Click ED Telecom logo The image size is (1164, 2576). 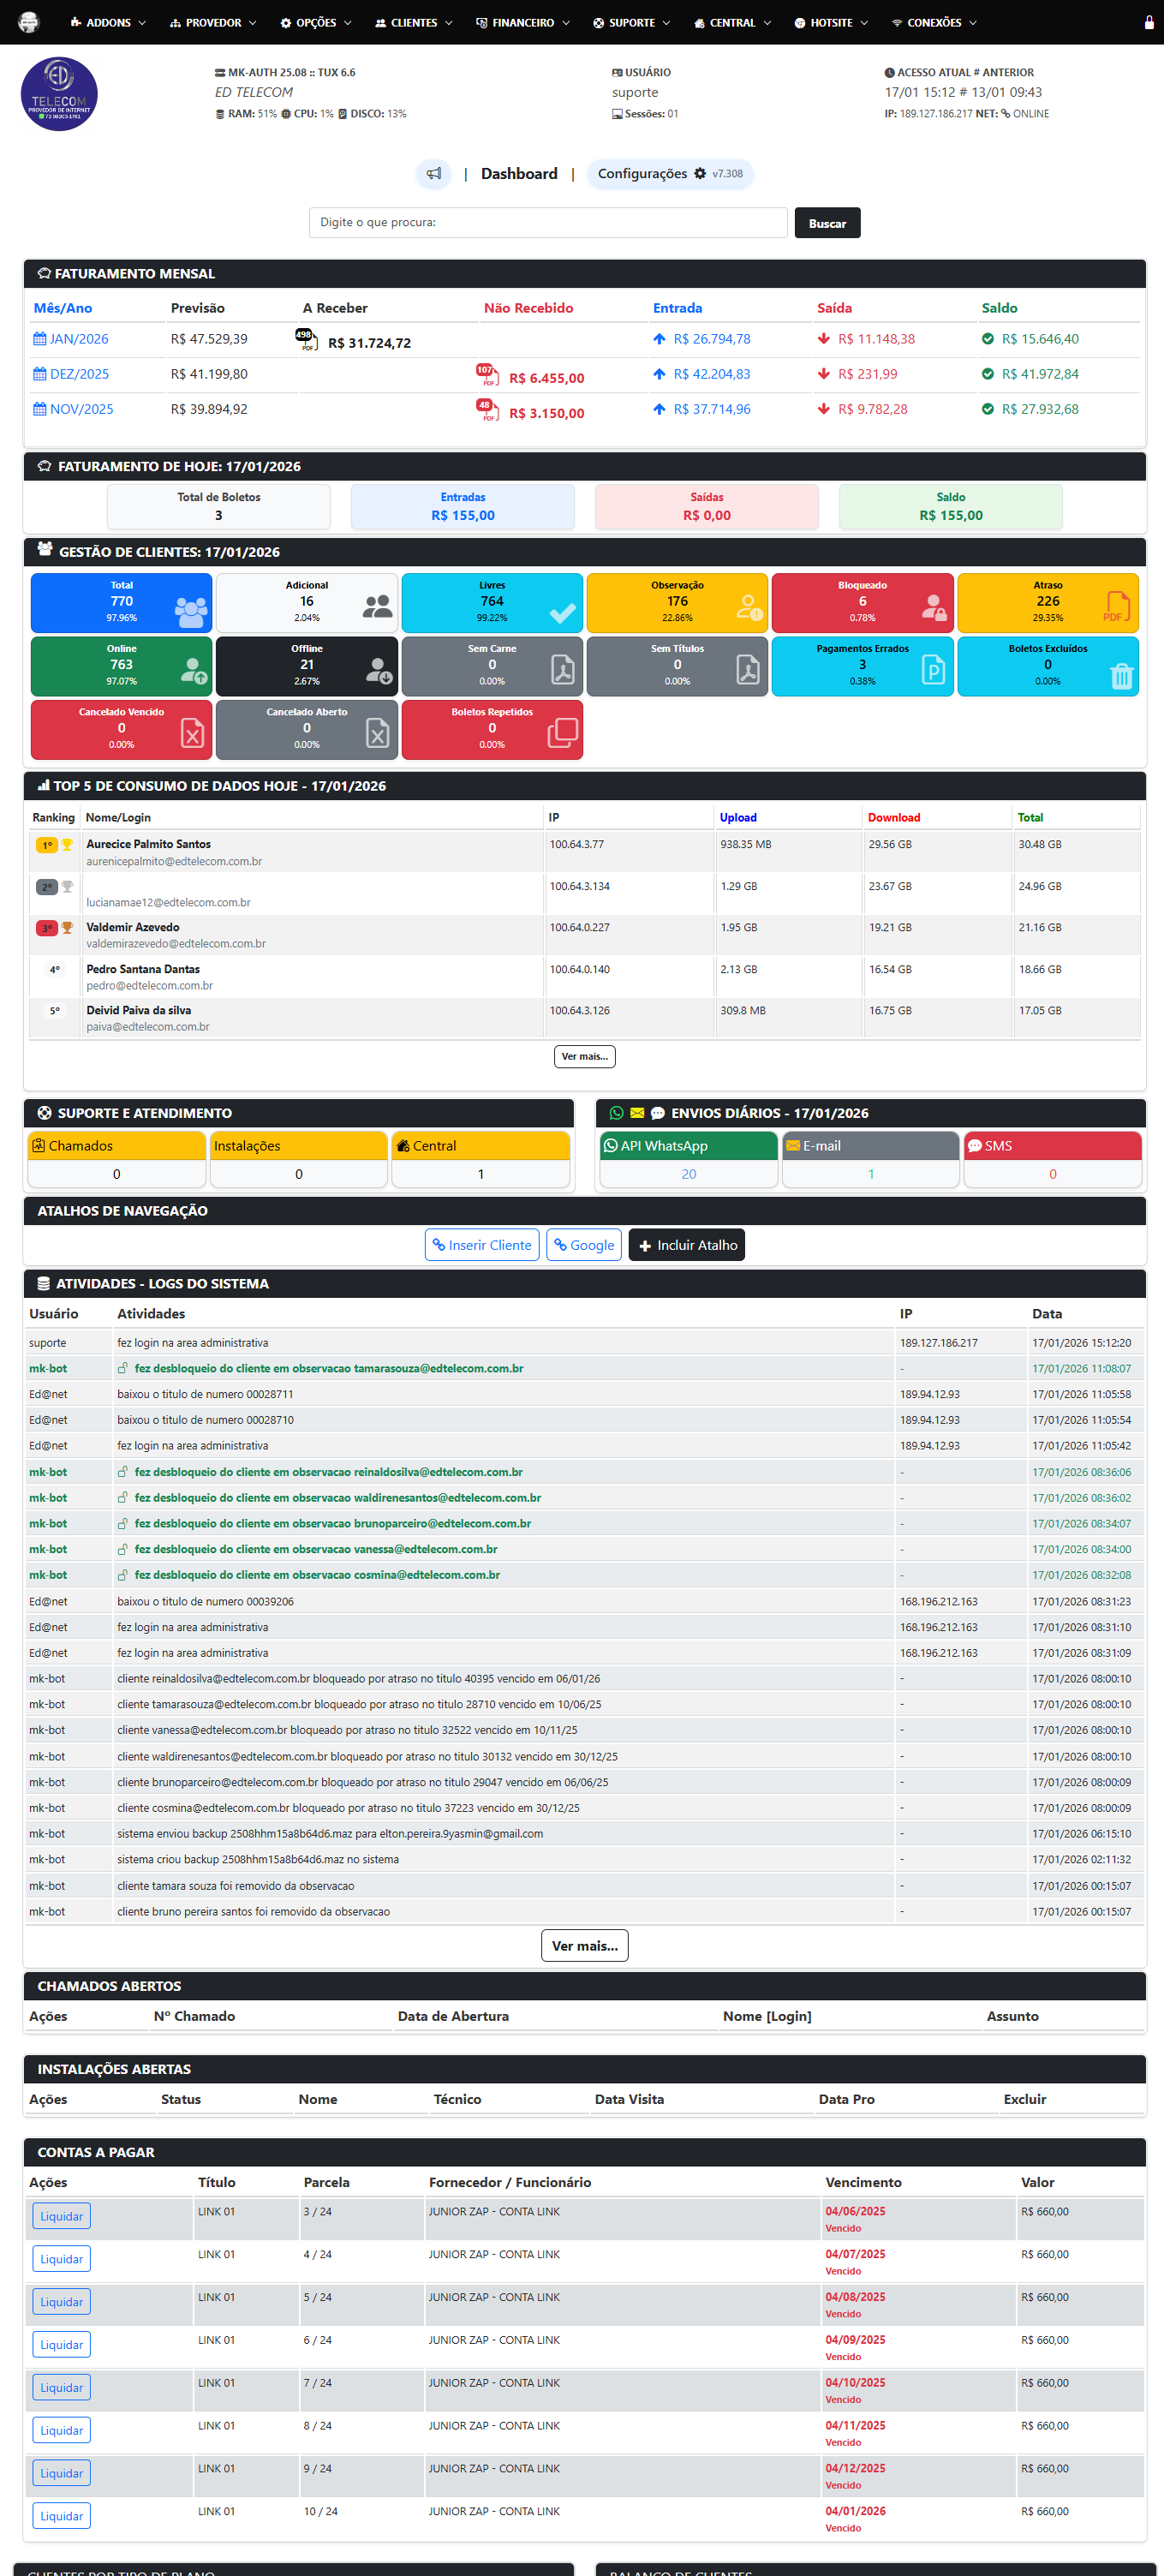[59, 94]
